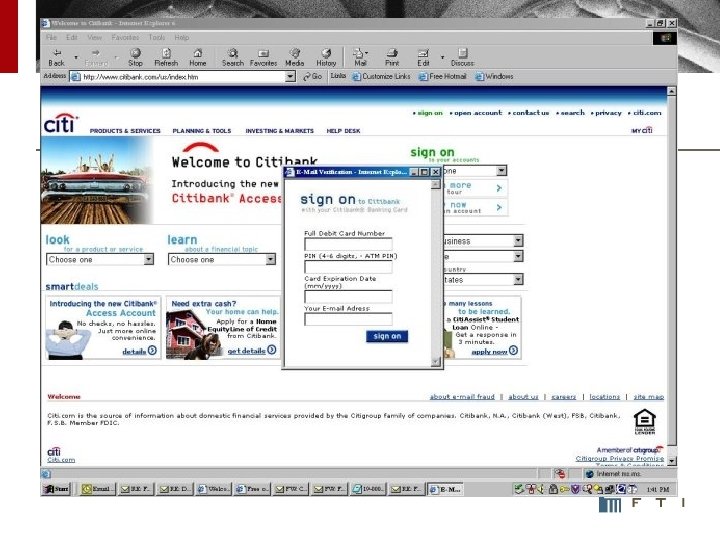The image size is (720, 540).
Task: Click the contact us top link
Action: point(530,112)
